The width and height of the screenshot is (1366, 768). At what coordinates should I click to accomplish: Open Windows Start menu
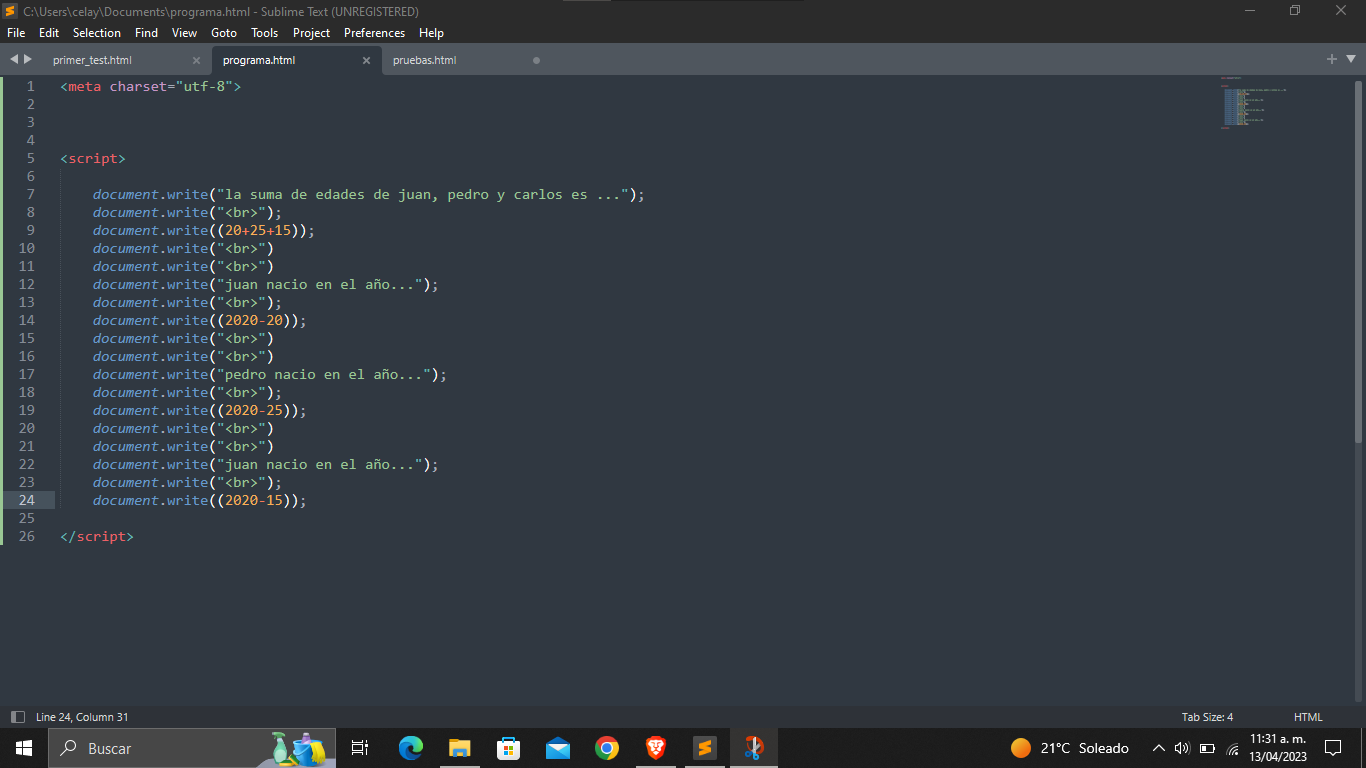pos(23,748)
